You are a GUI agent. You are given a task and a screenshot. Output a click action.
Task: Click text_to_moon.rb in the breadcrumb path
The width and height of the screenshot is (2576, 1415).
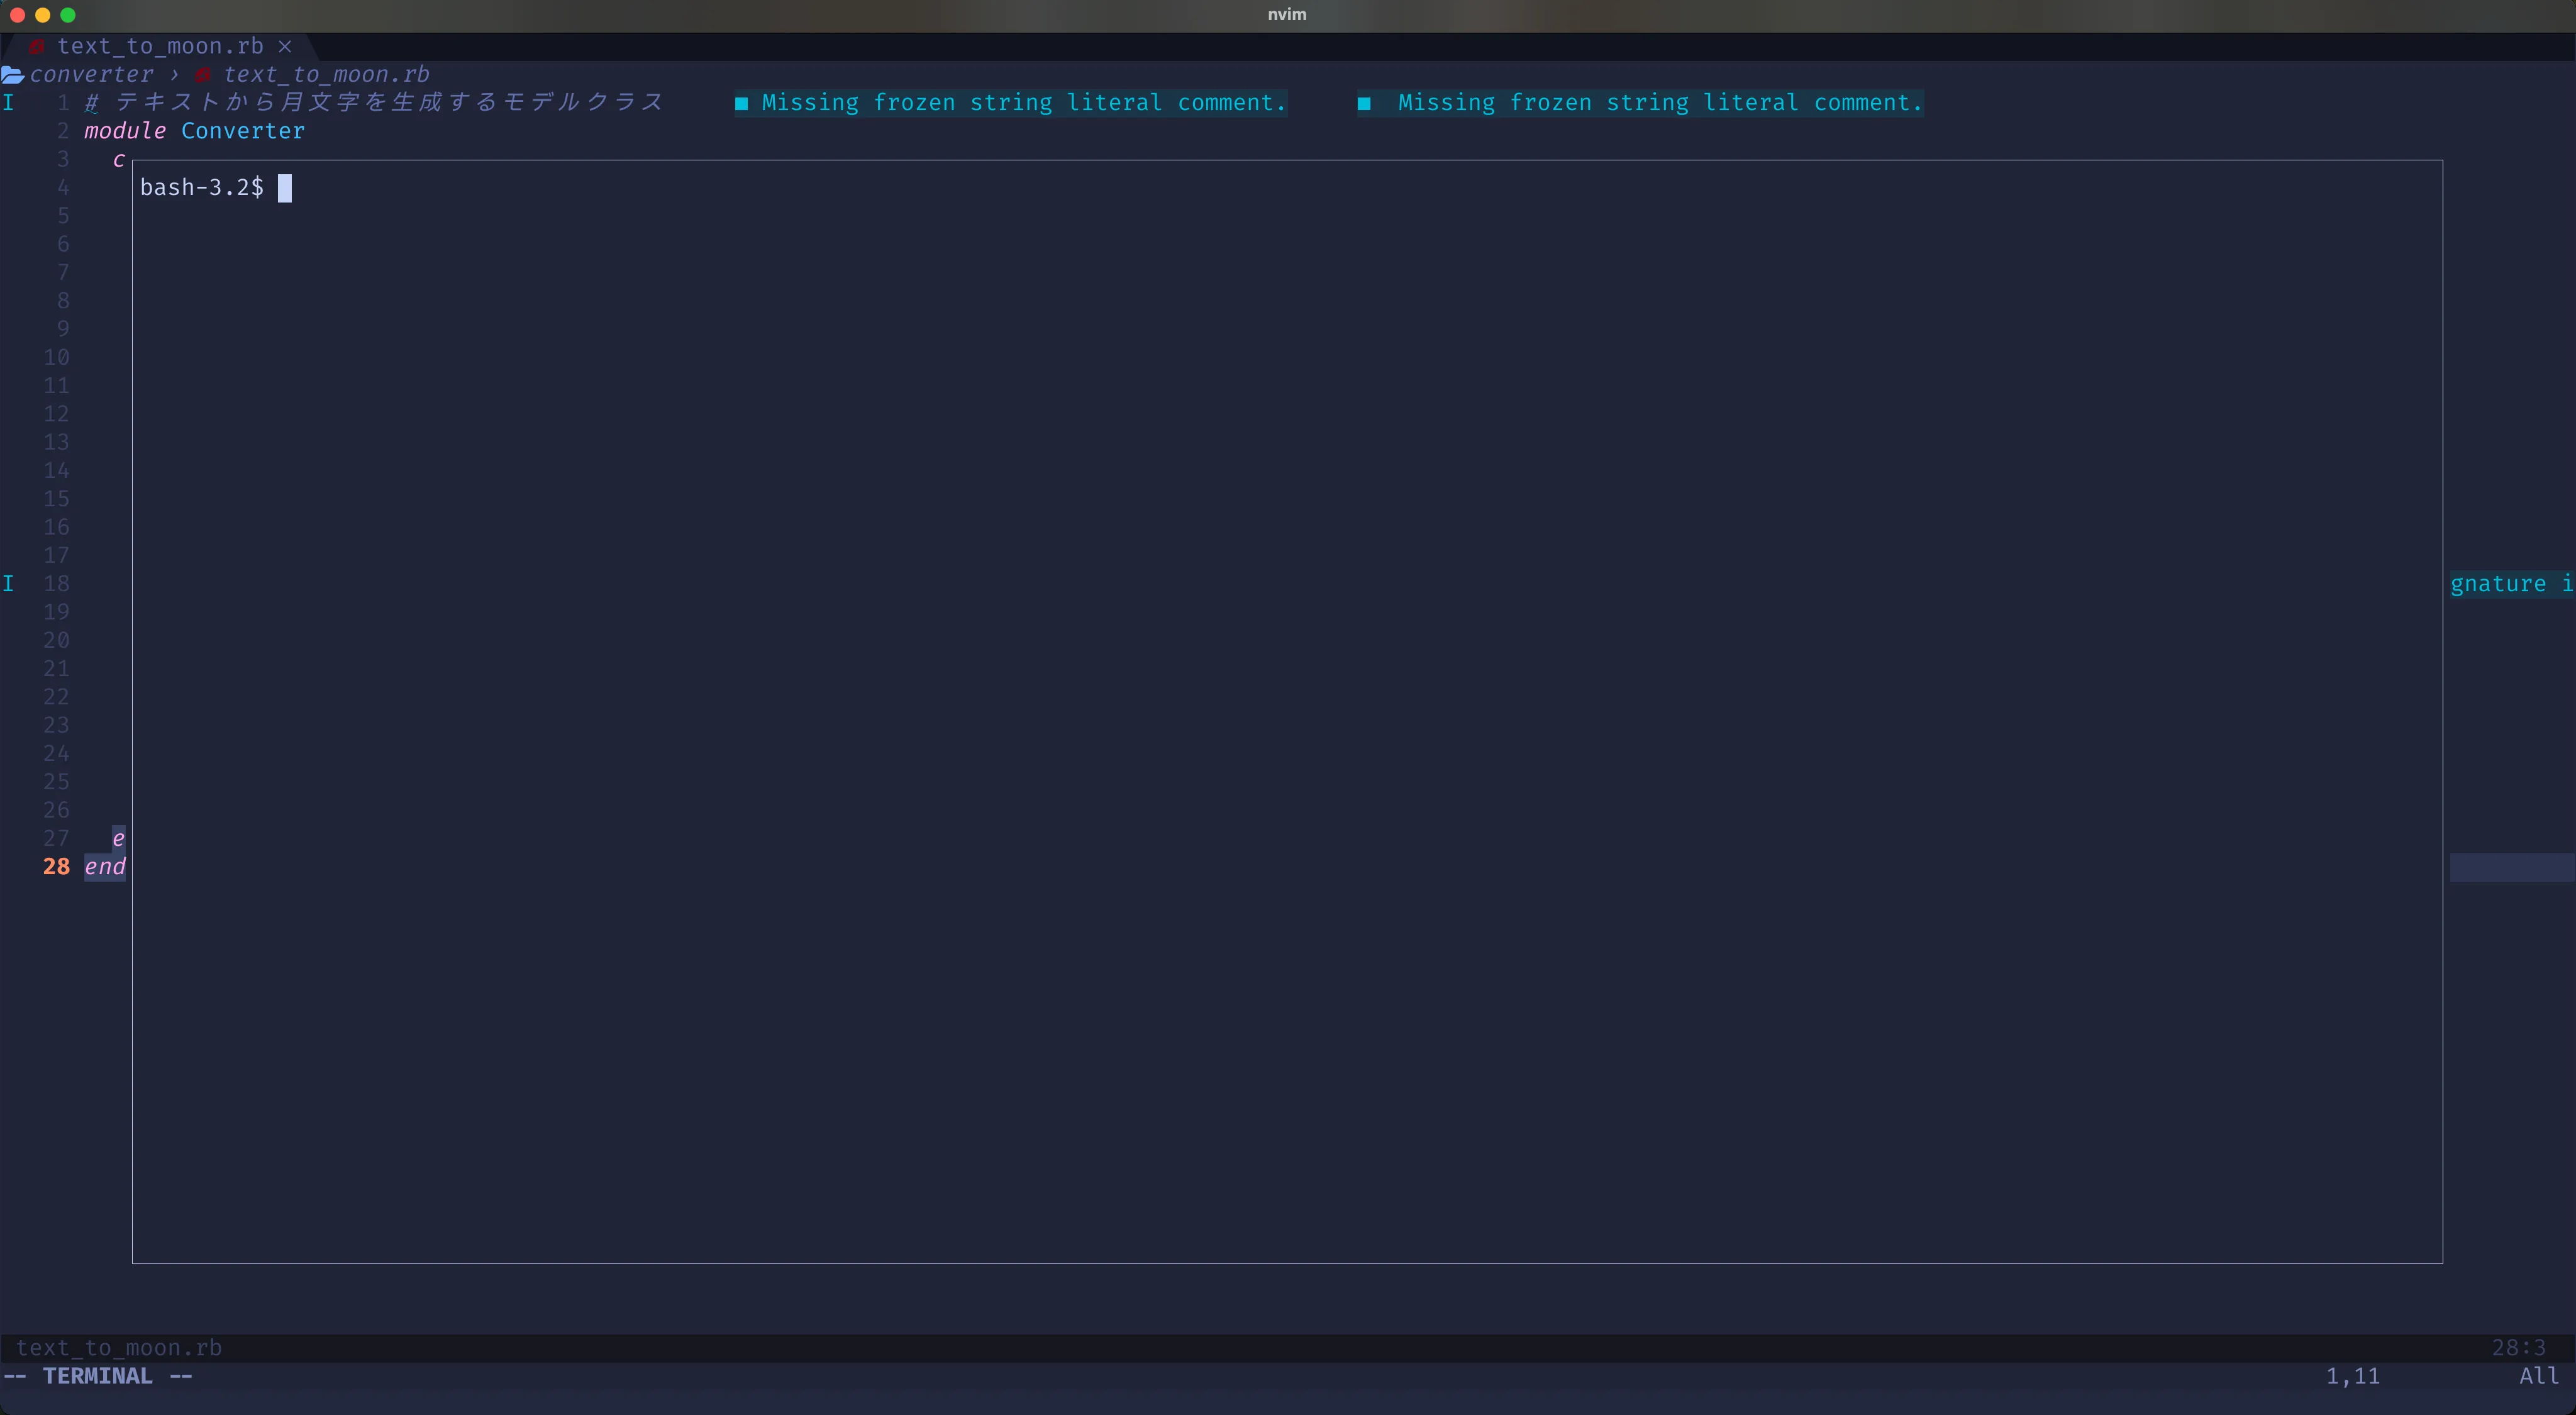tap(326, 75)
